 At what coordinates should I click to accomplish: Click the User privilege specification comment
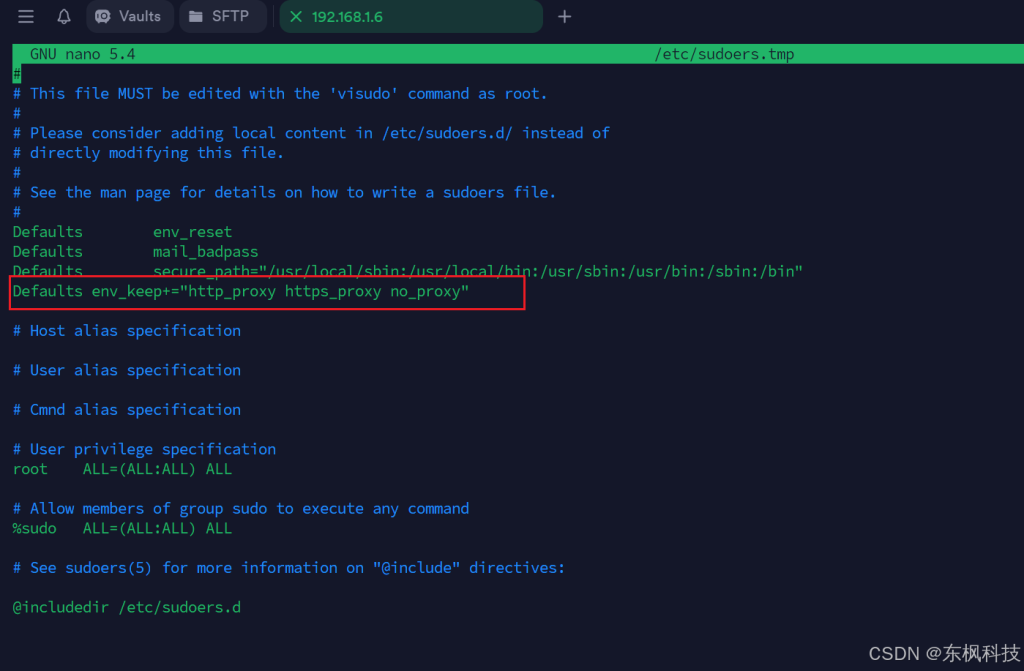coord(144,450)
